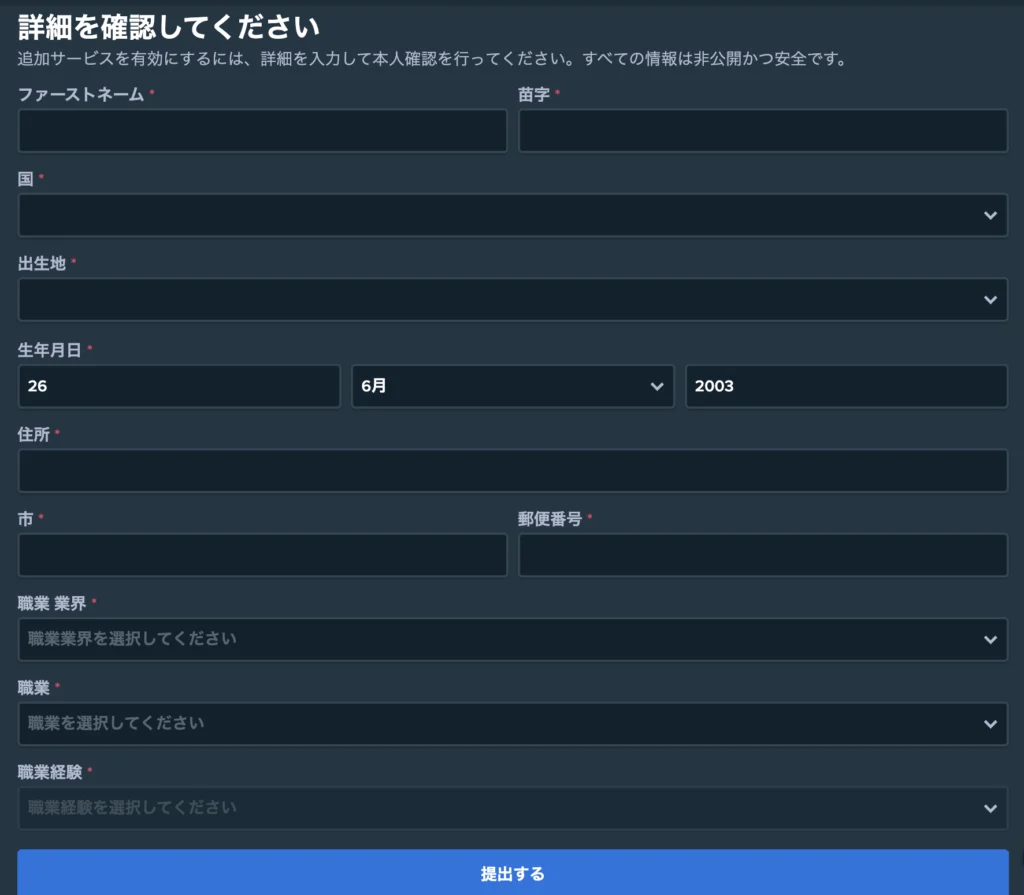Click into the 住所 address field

[512, 471]
